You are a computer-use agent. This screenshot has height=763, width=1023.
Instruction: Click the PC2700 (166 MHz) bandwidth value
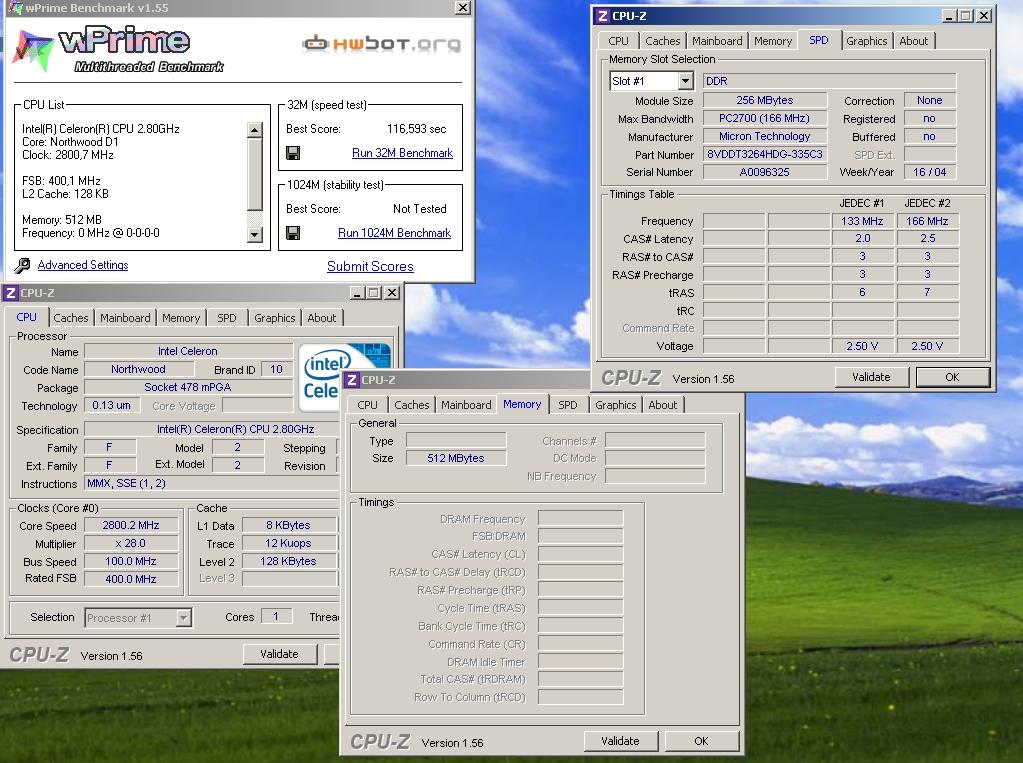coord(765,118)
